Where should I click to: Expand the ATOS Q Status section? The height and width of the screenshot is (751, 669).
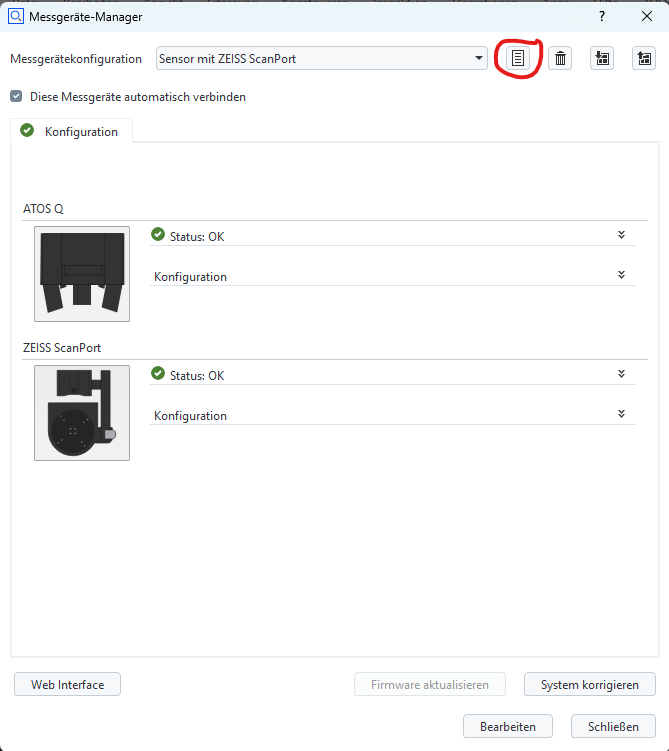pos(621,235)
